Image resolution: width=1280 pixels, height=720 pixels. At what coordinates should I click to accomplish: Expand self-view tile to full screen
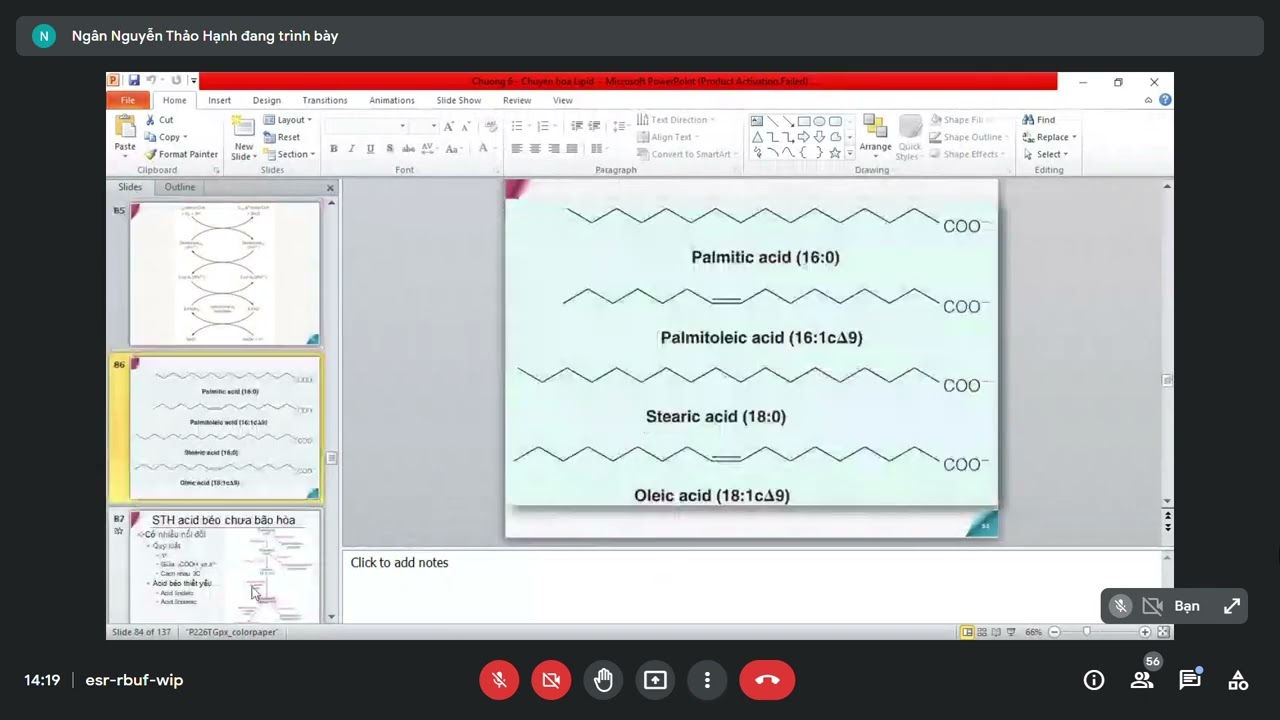[x=1232, y=606]
